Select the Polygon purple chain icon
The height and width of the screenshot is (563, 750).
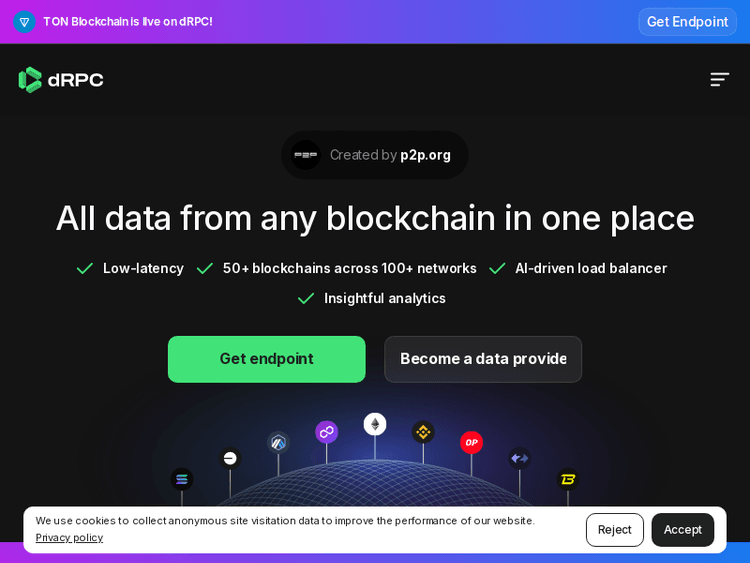(x=327, y=432)
